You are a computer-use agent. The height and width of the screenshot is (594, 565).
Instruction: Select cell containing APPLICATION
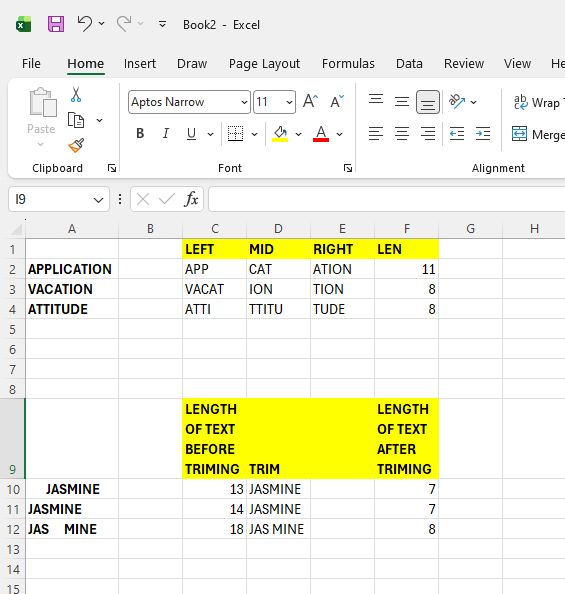(x=72, y=269)
